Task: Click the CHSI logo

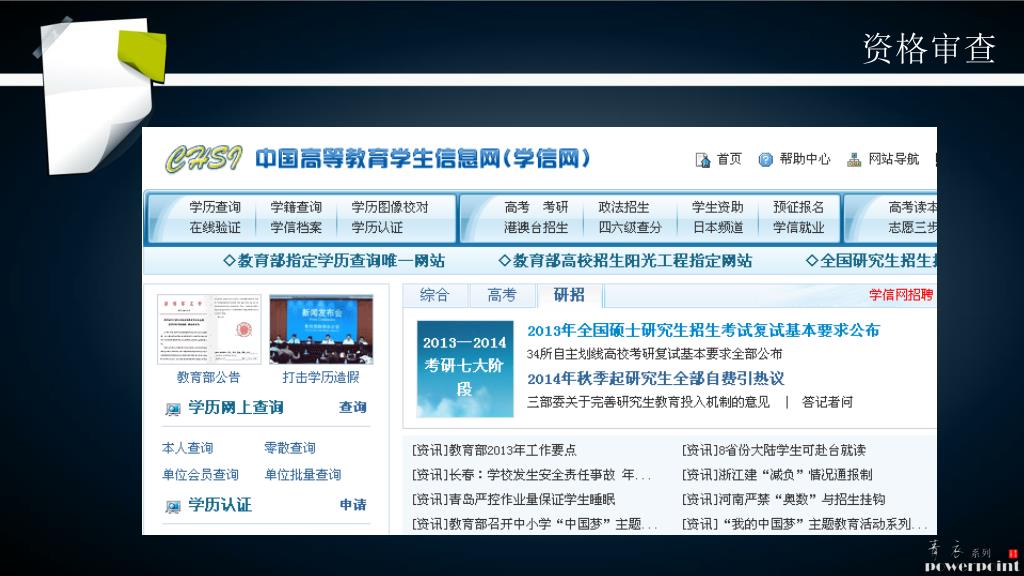Action: pyautogui.click(x=203, y=159)
